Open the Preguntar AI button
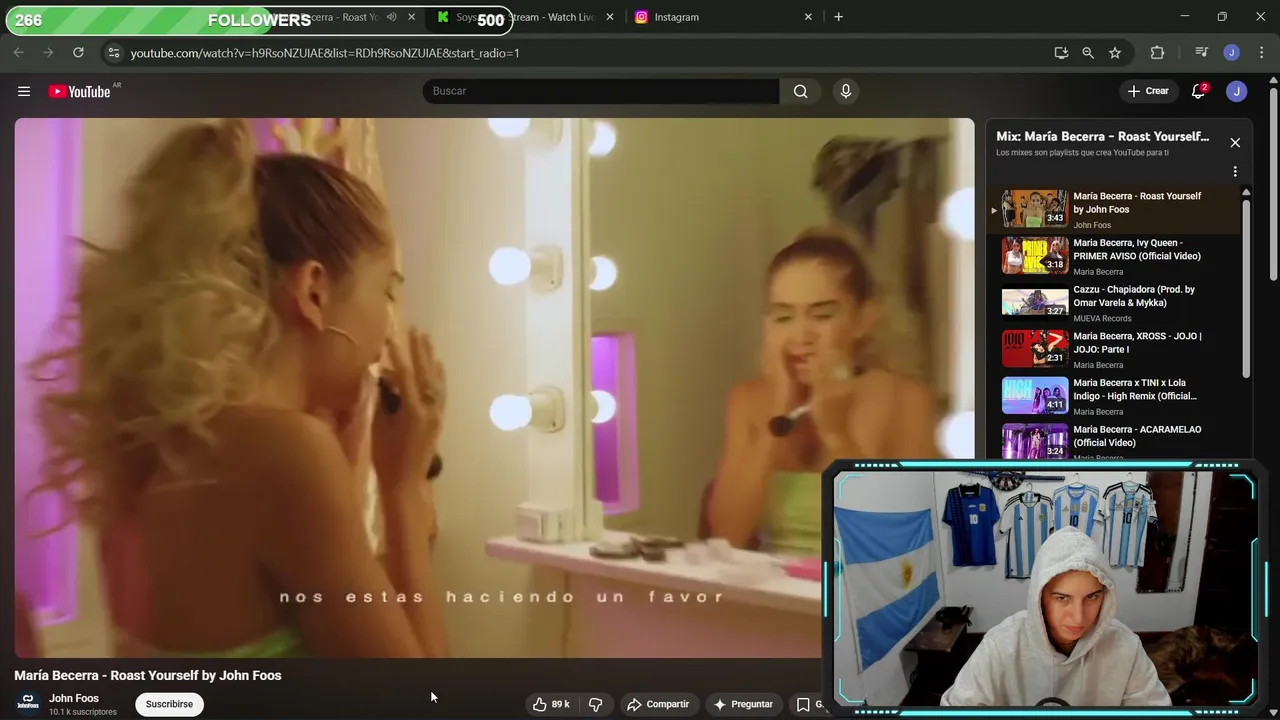 [x=742, y=704]
